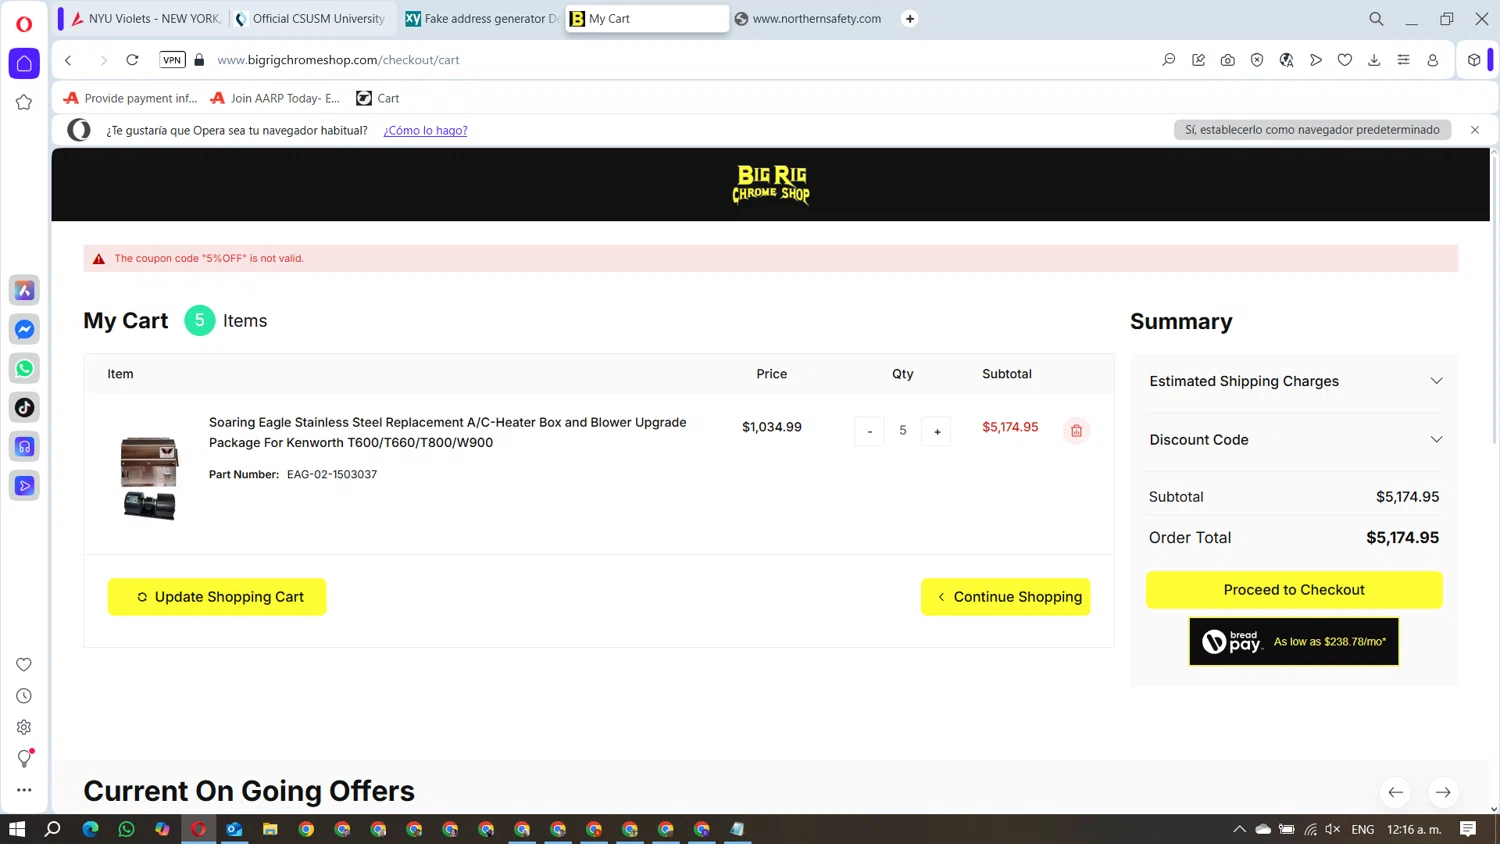Image resolution: width=1500 pixels, height=844 pixels.
Task: Open WhatsApp in Opera sidebar
Action: pyautogui.click(x=24, y=368)
